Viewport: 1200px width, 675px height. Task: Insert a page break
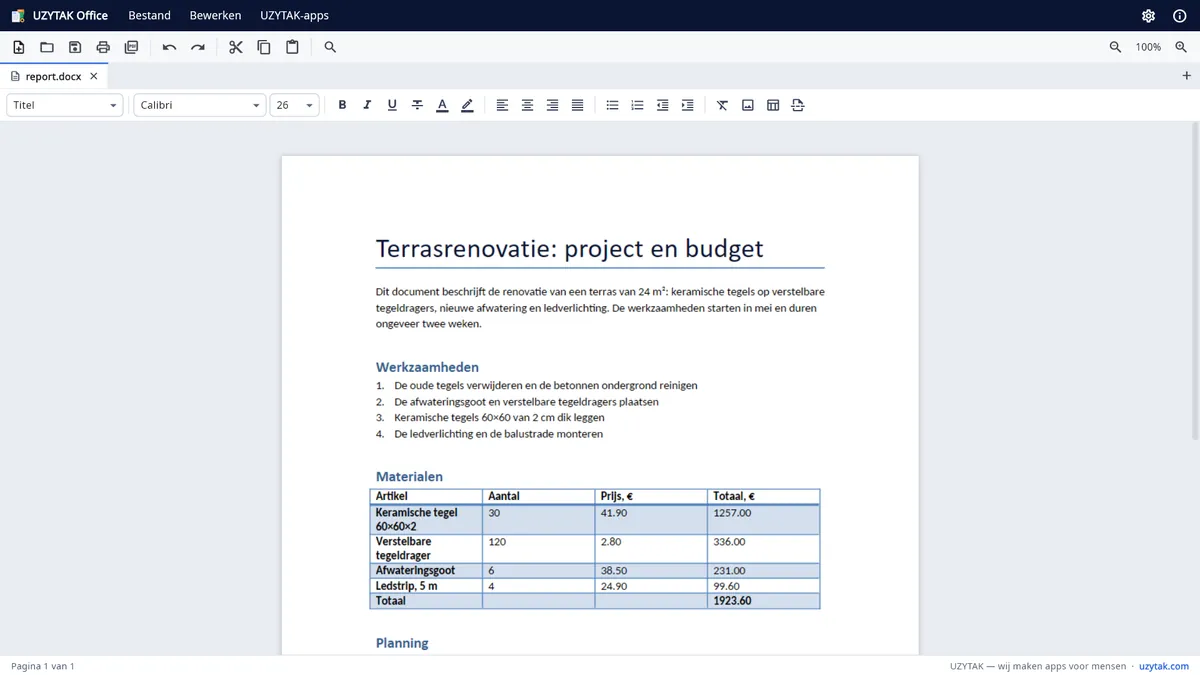[x=798, y=105]
